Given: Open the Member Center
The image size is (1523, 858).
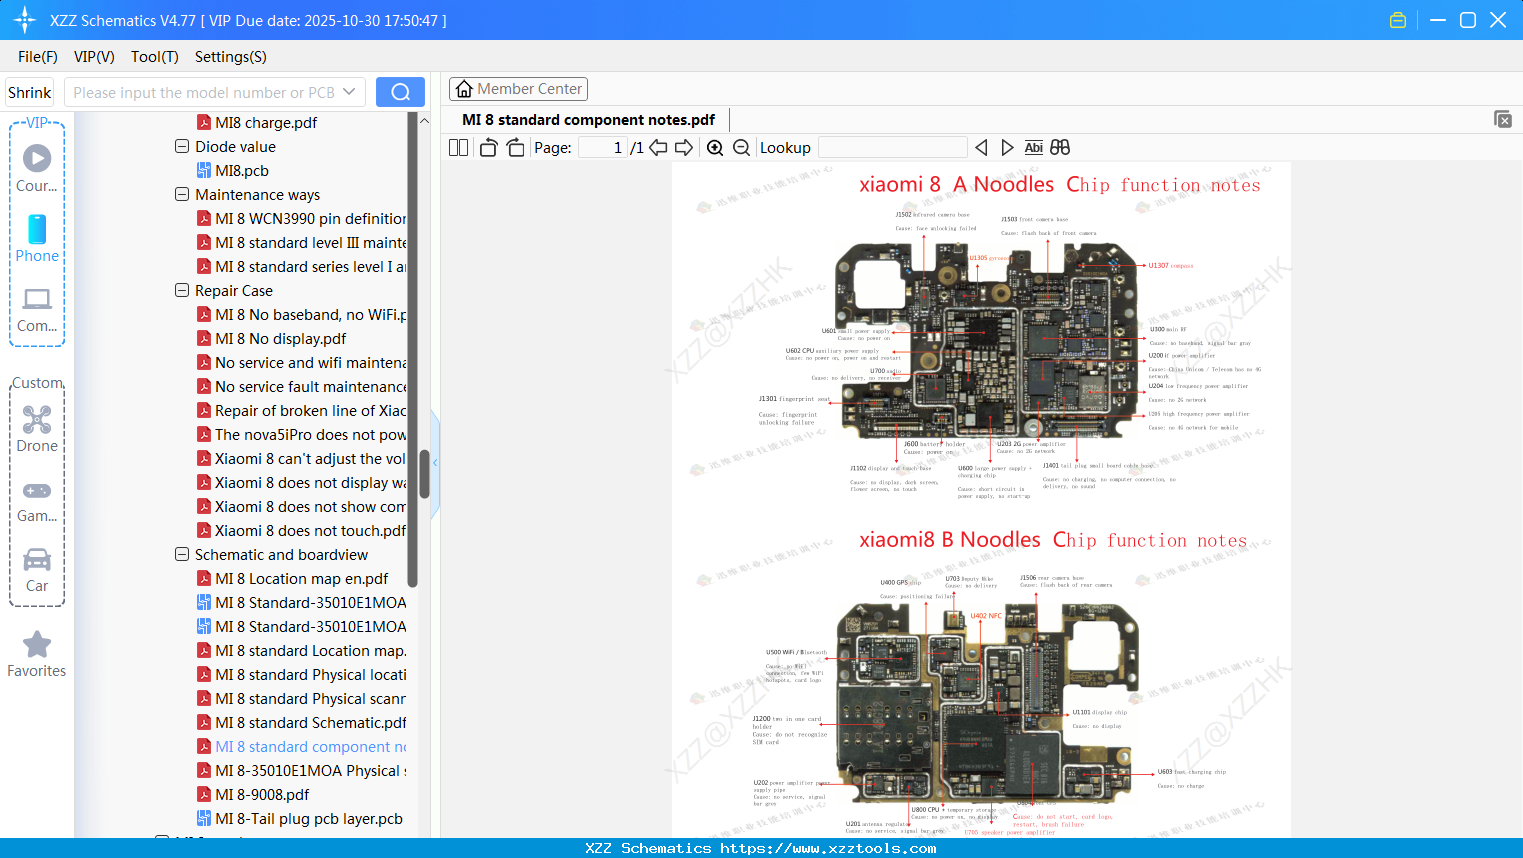Looking at the screenshot, I should tap(518, 88).
